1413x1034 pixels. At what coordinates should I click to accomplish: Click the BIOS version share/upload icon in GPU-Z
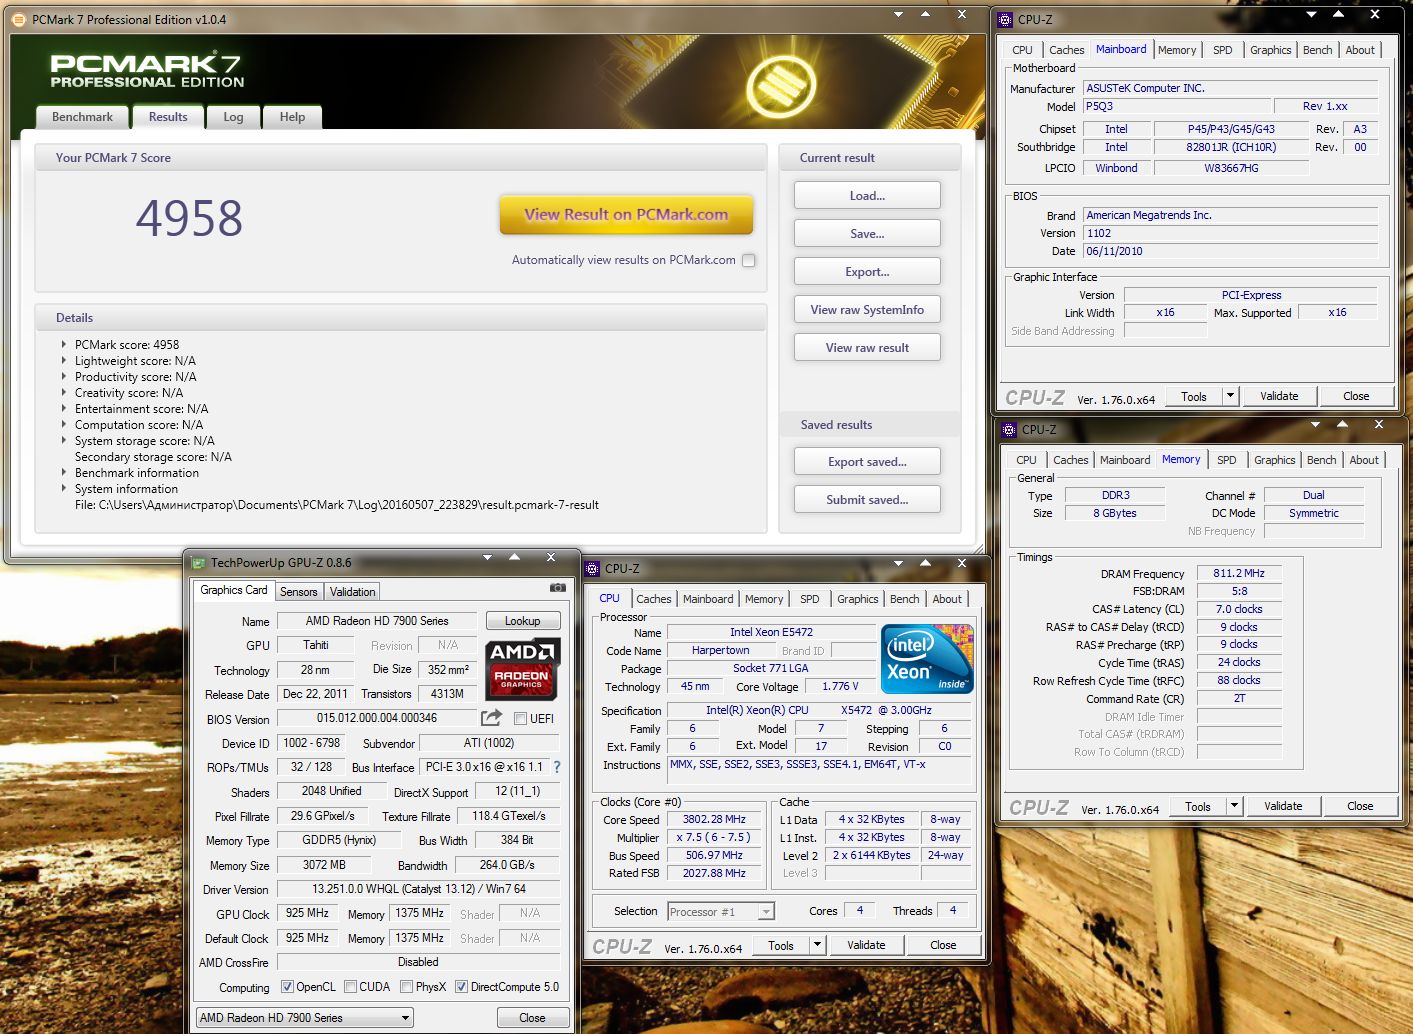tap(491, 718)
